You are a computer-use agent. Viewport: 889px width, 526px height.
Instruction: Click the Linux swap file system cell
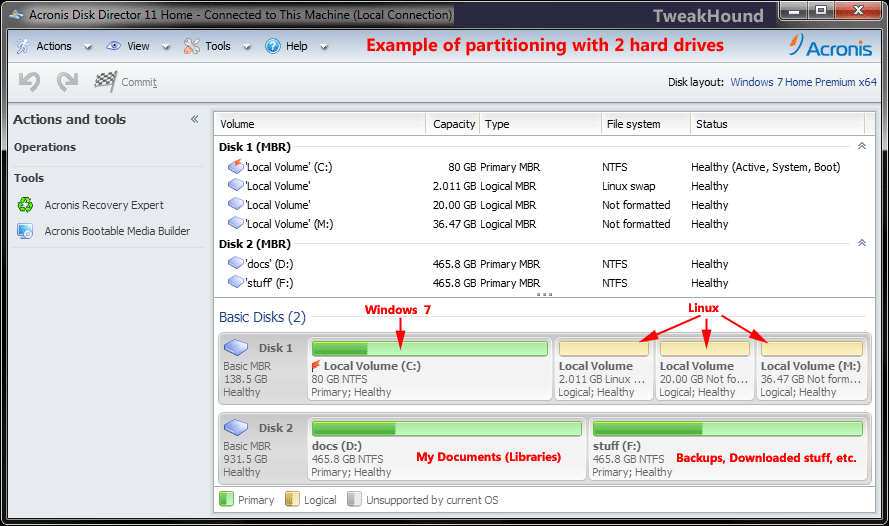click(x=628, y=186)
